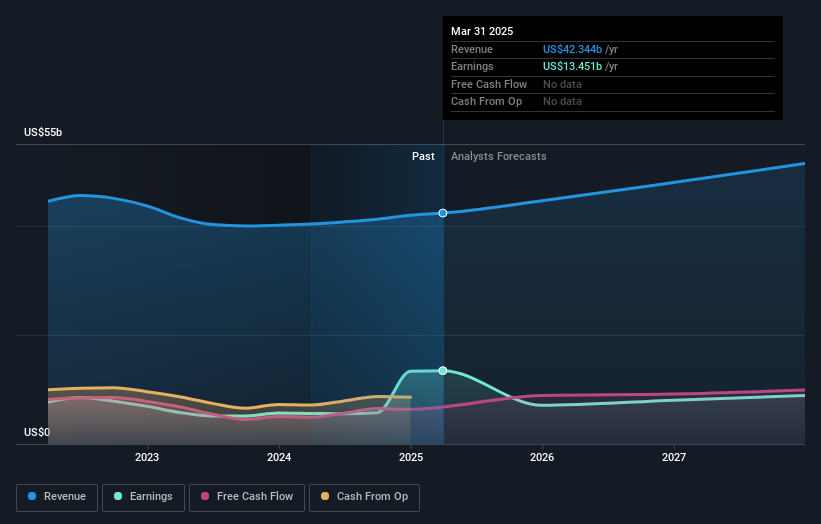Click the 2027 x-axis label
821x524 pixels.
click(674, 458)
